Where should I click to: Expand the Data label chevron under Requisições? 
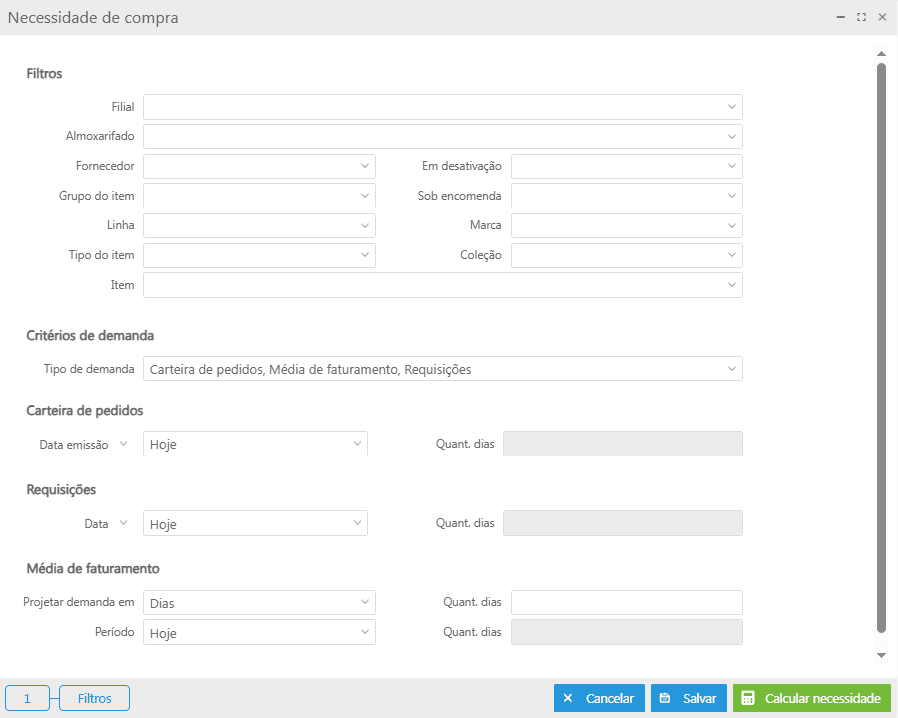point(124,523)
